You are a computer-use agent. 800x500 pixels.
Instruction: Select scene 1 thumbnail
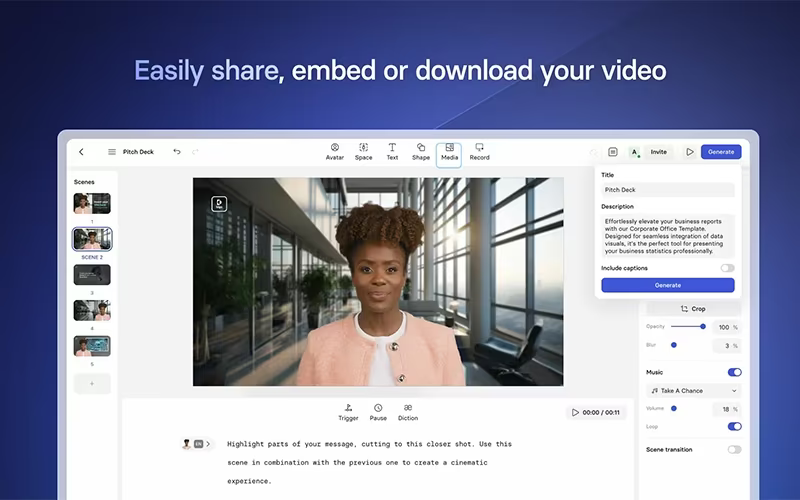click(92, 203)
